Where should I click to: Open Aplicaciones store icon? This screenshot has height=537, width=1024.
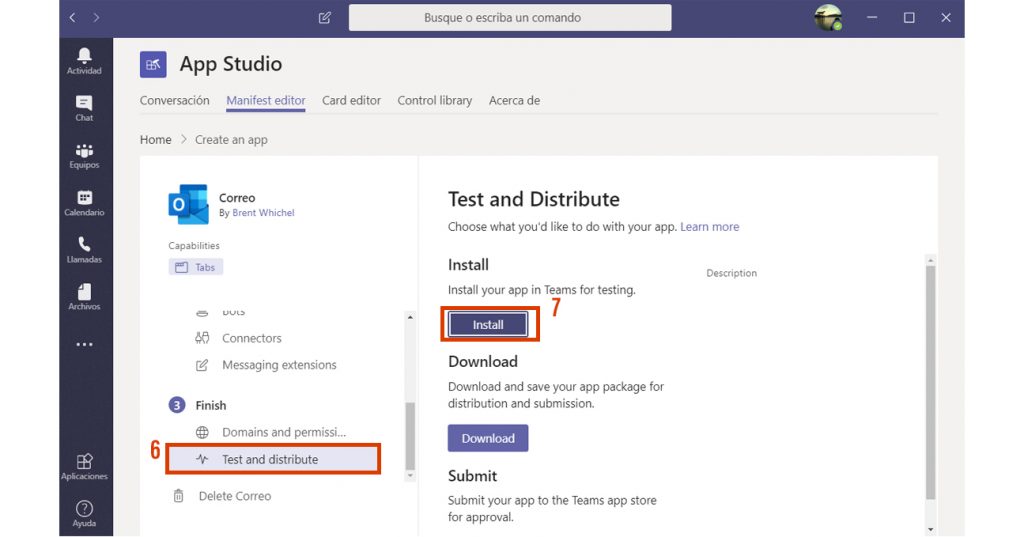84,467
